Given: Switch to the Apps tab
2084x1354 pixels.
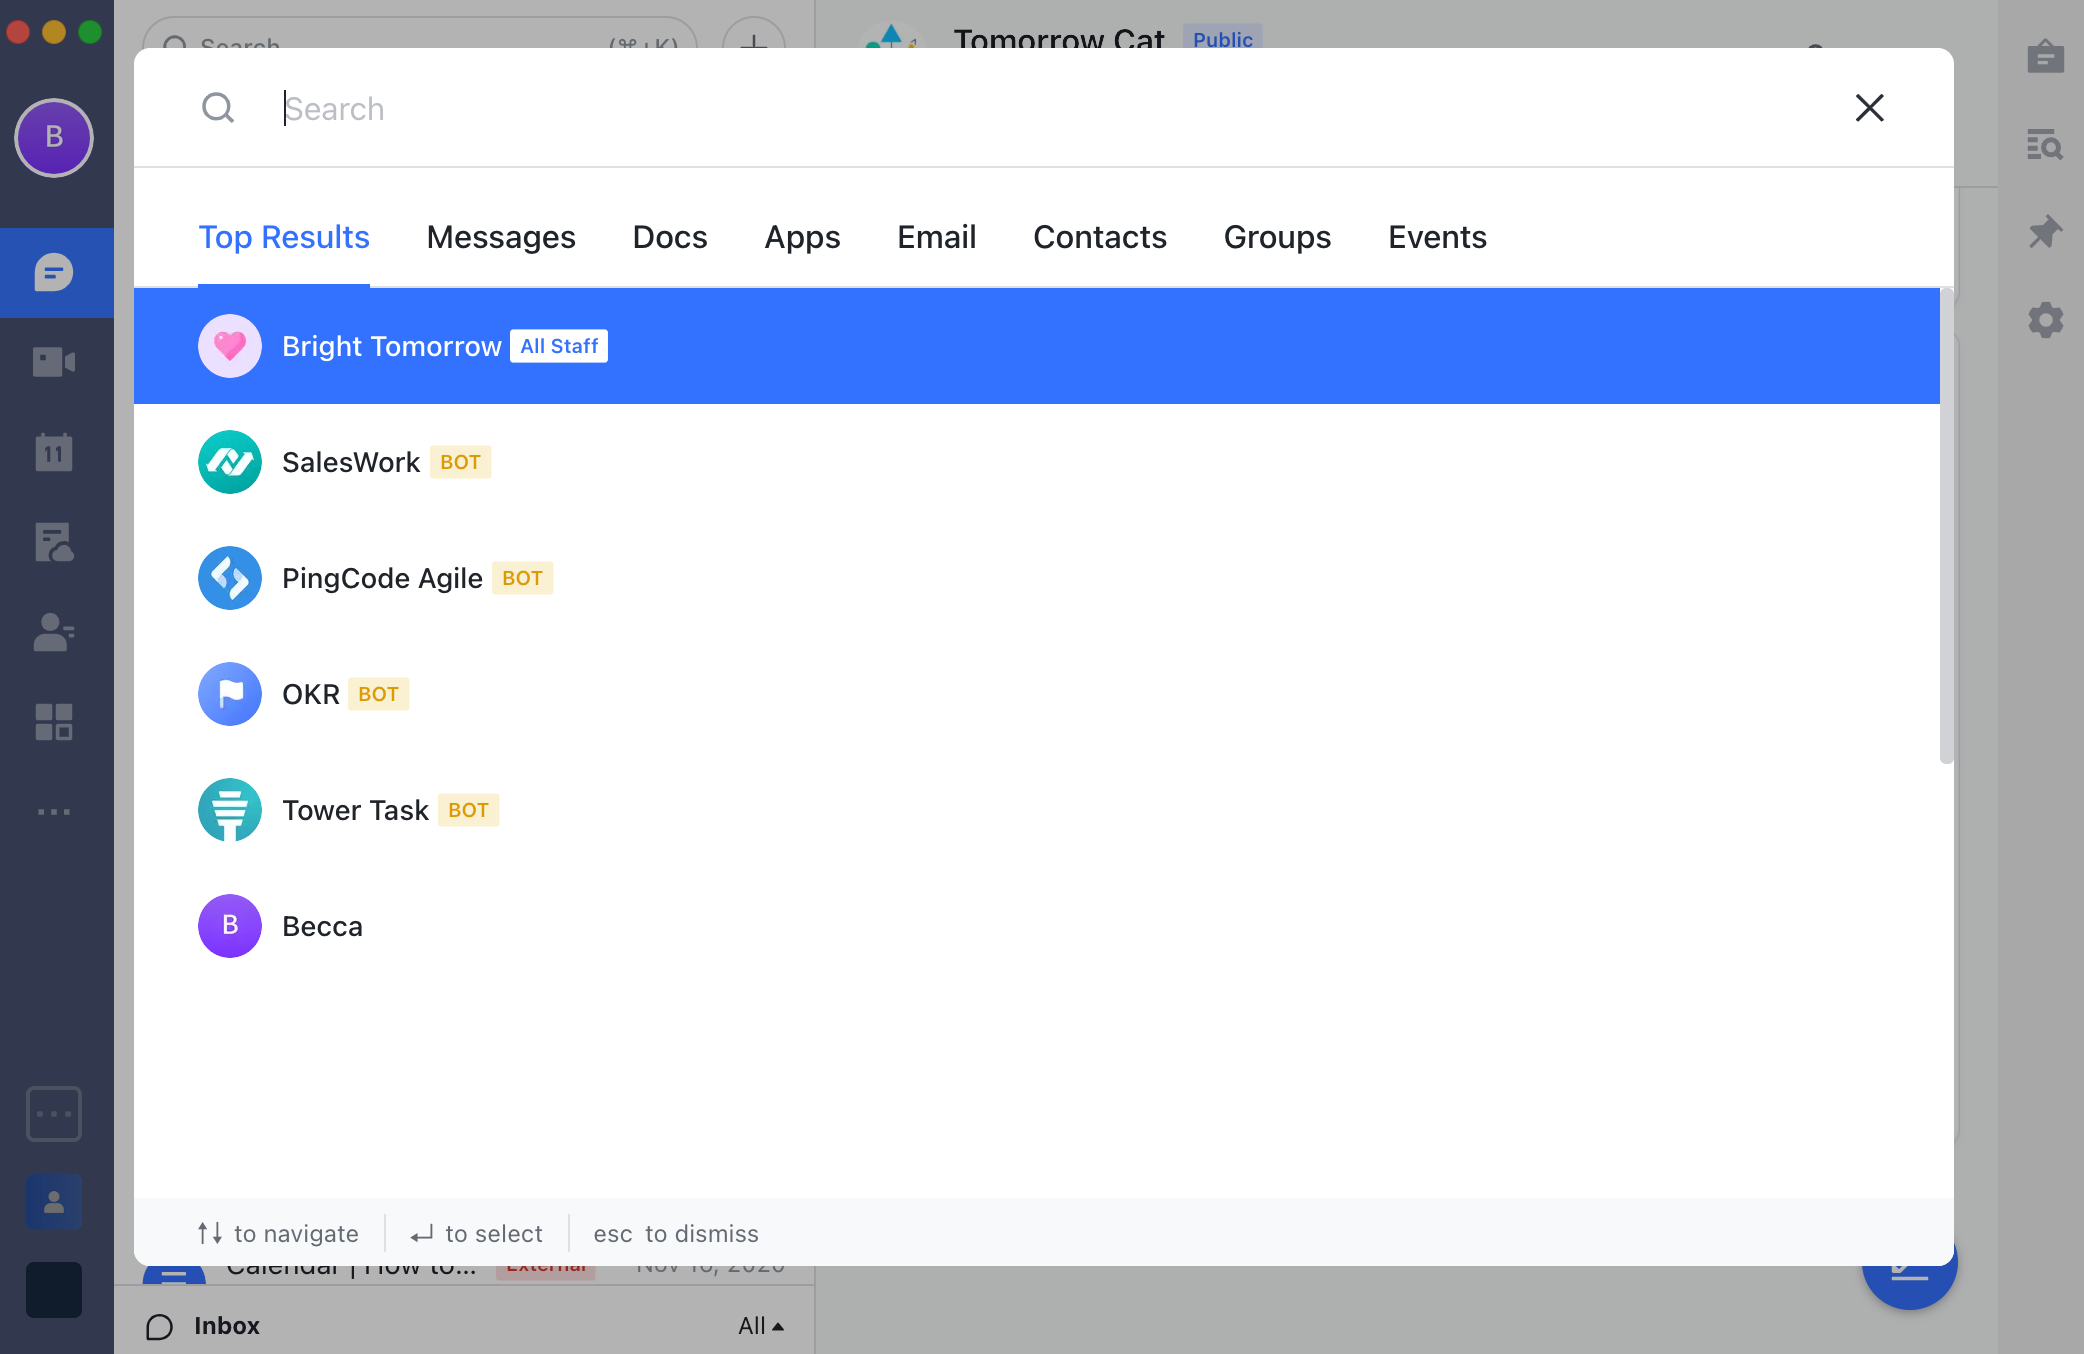Looking at the screenshot, I should click(802, 237).
